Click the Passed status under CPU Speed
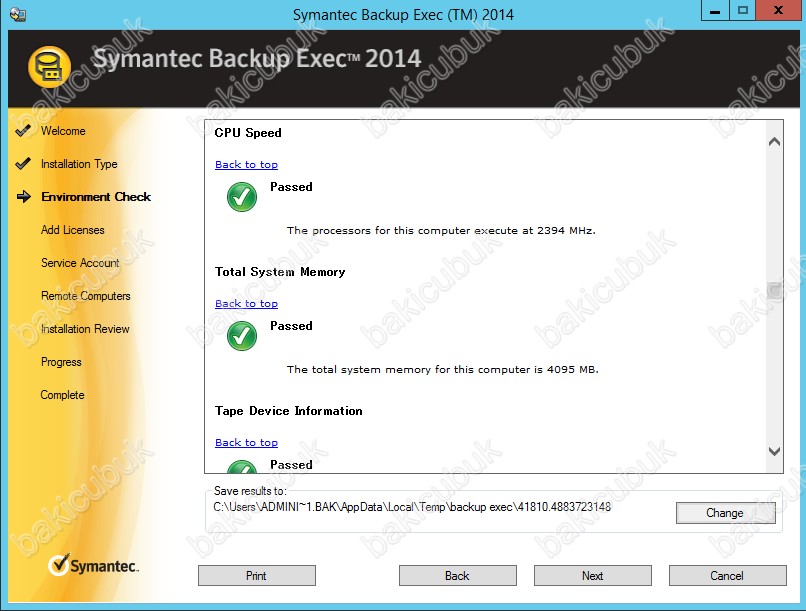Viewport: 806px width, 611px height. coord(291,187)
